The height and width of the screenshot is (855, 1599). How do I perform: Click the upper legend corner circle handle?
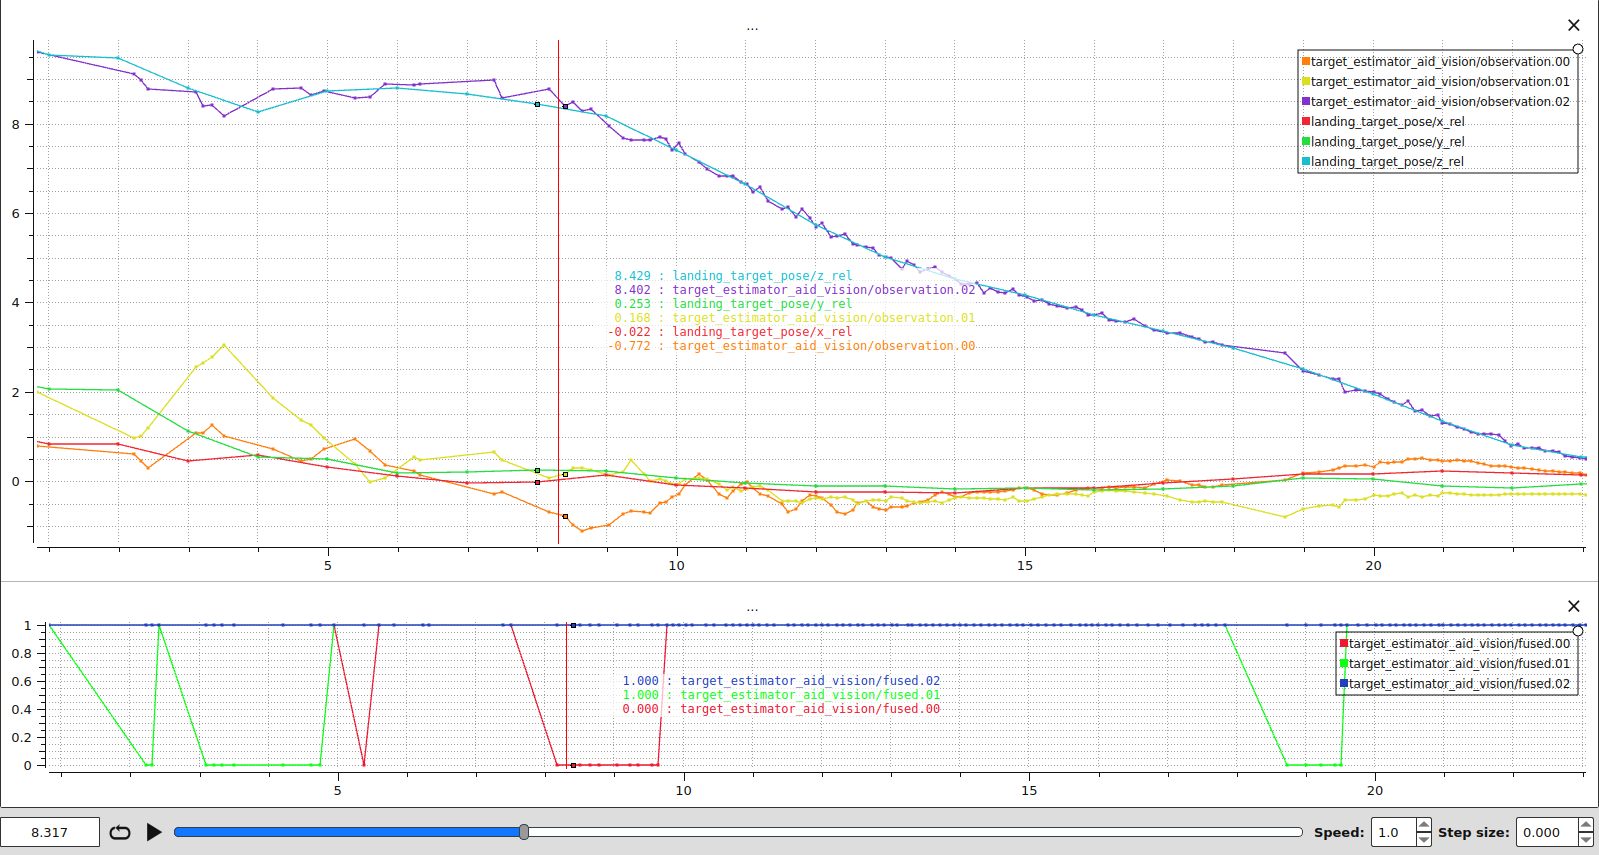tap(1578, 49)
